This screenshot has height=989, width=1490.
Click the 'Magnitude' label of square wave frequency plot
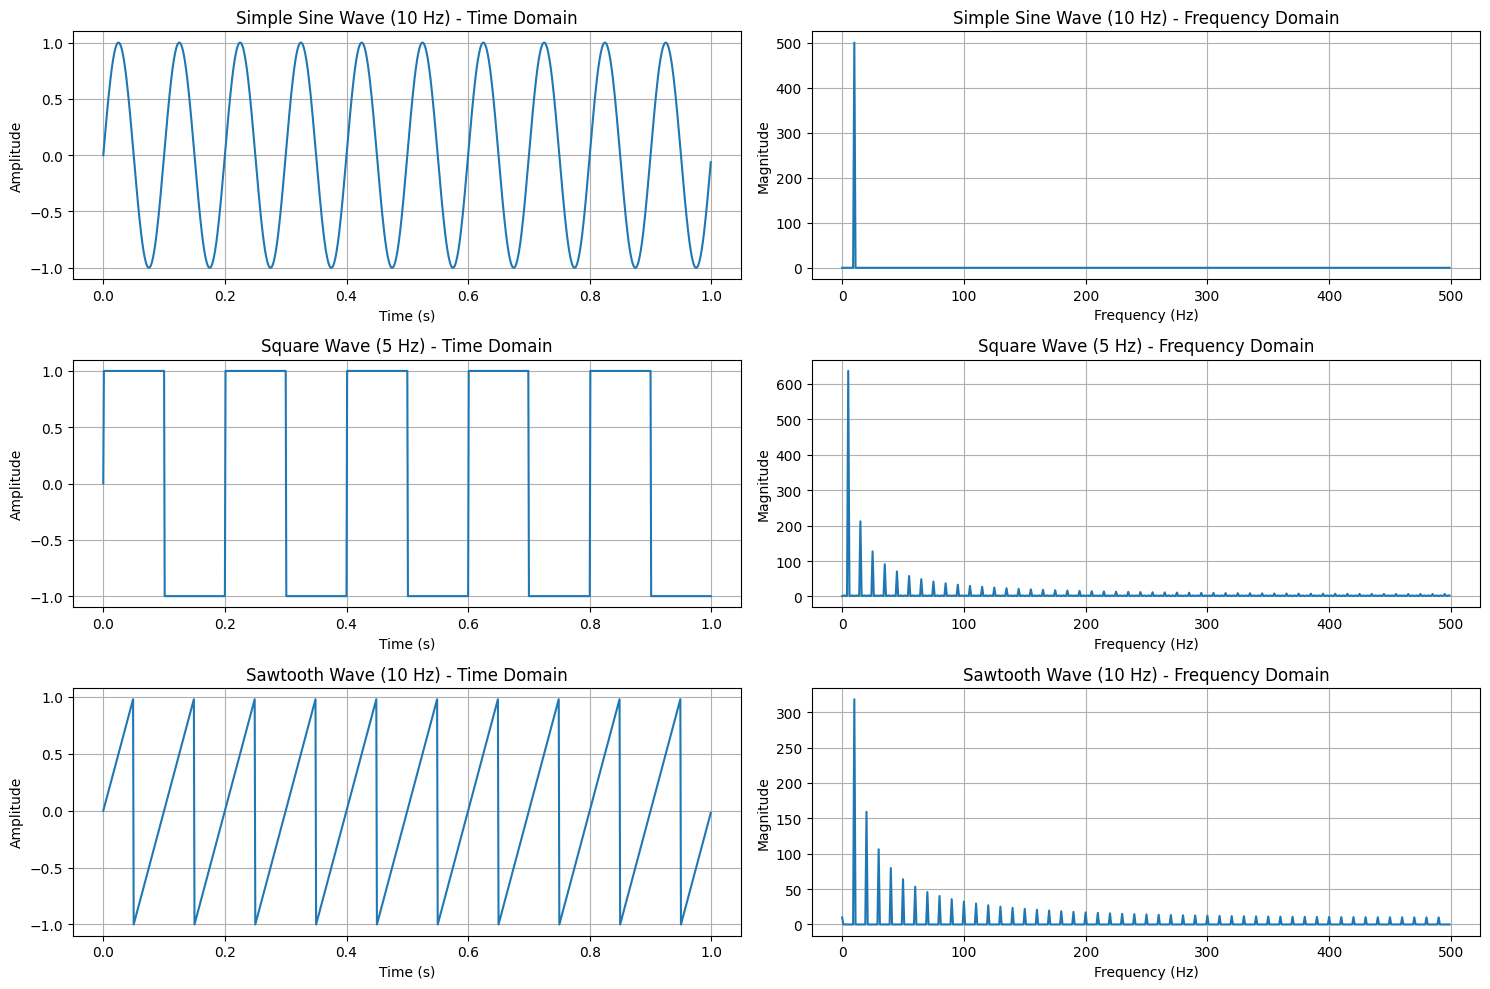tap(764, 485)
